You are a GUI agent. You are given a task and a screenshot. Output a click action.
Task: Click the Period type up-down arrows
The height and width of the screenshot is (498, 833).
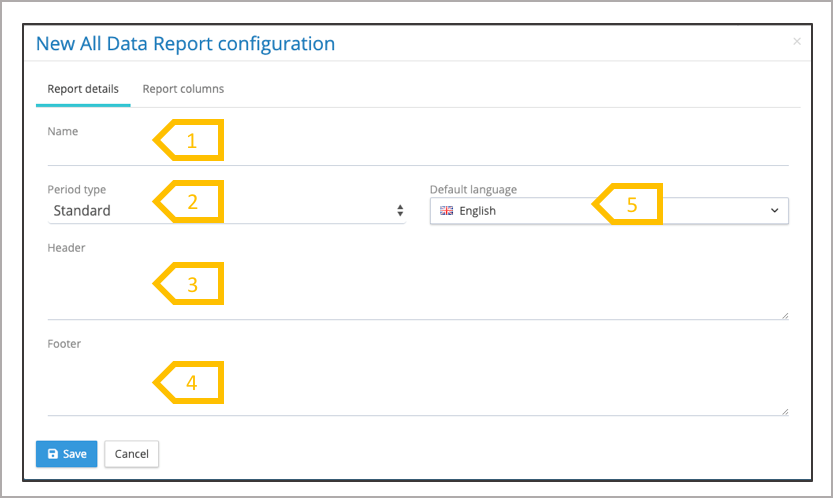click(x=400, y=211)
